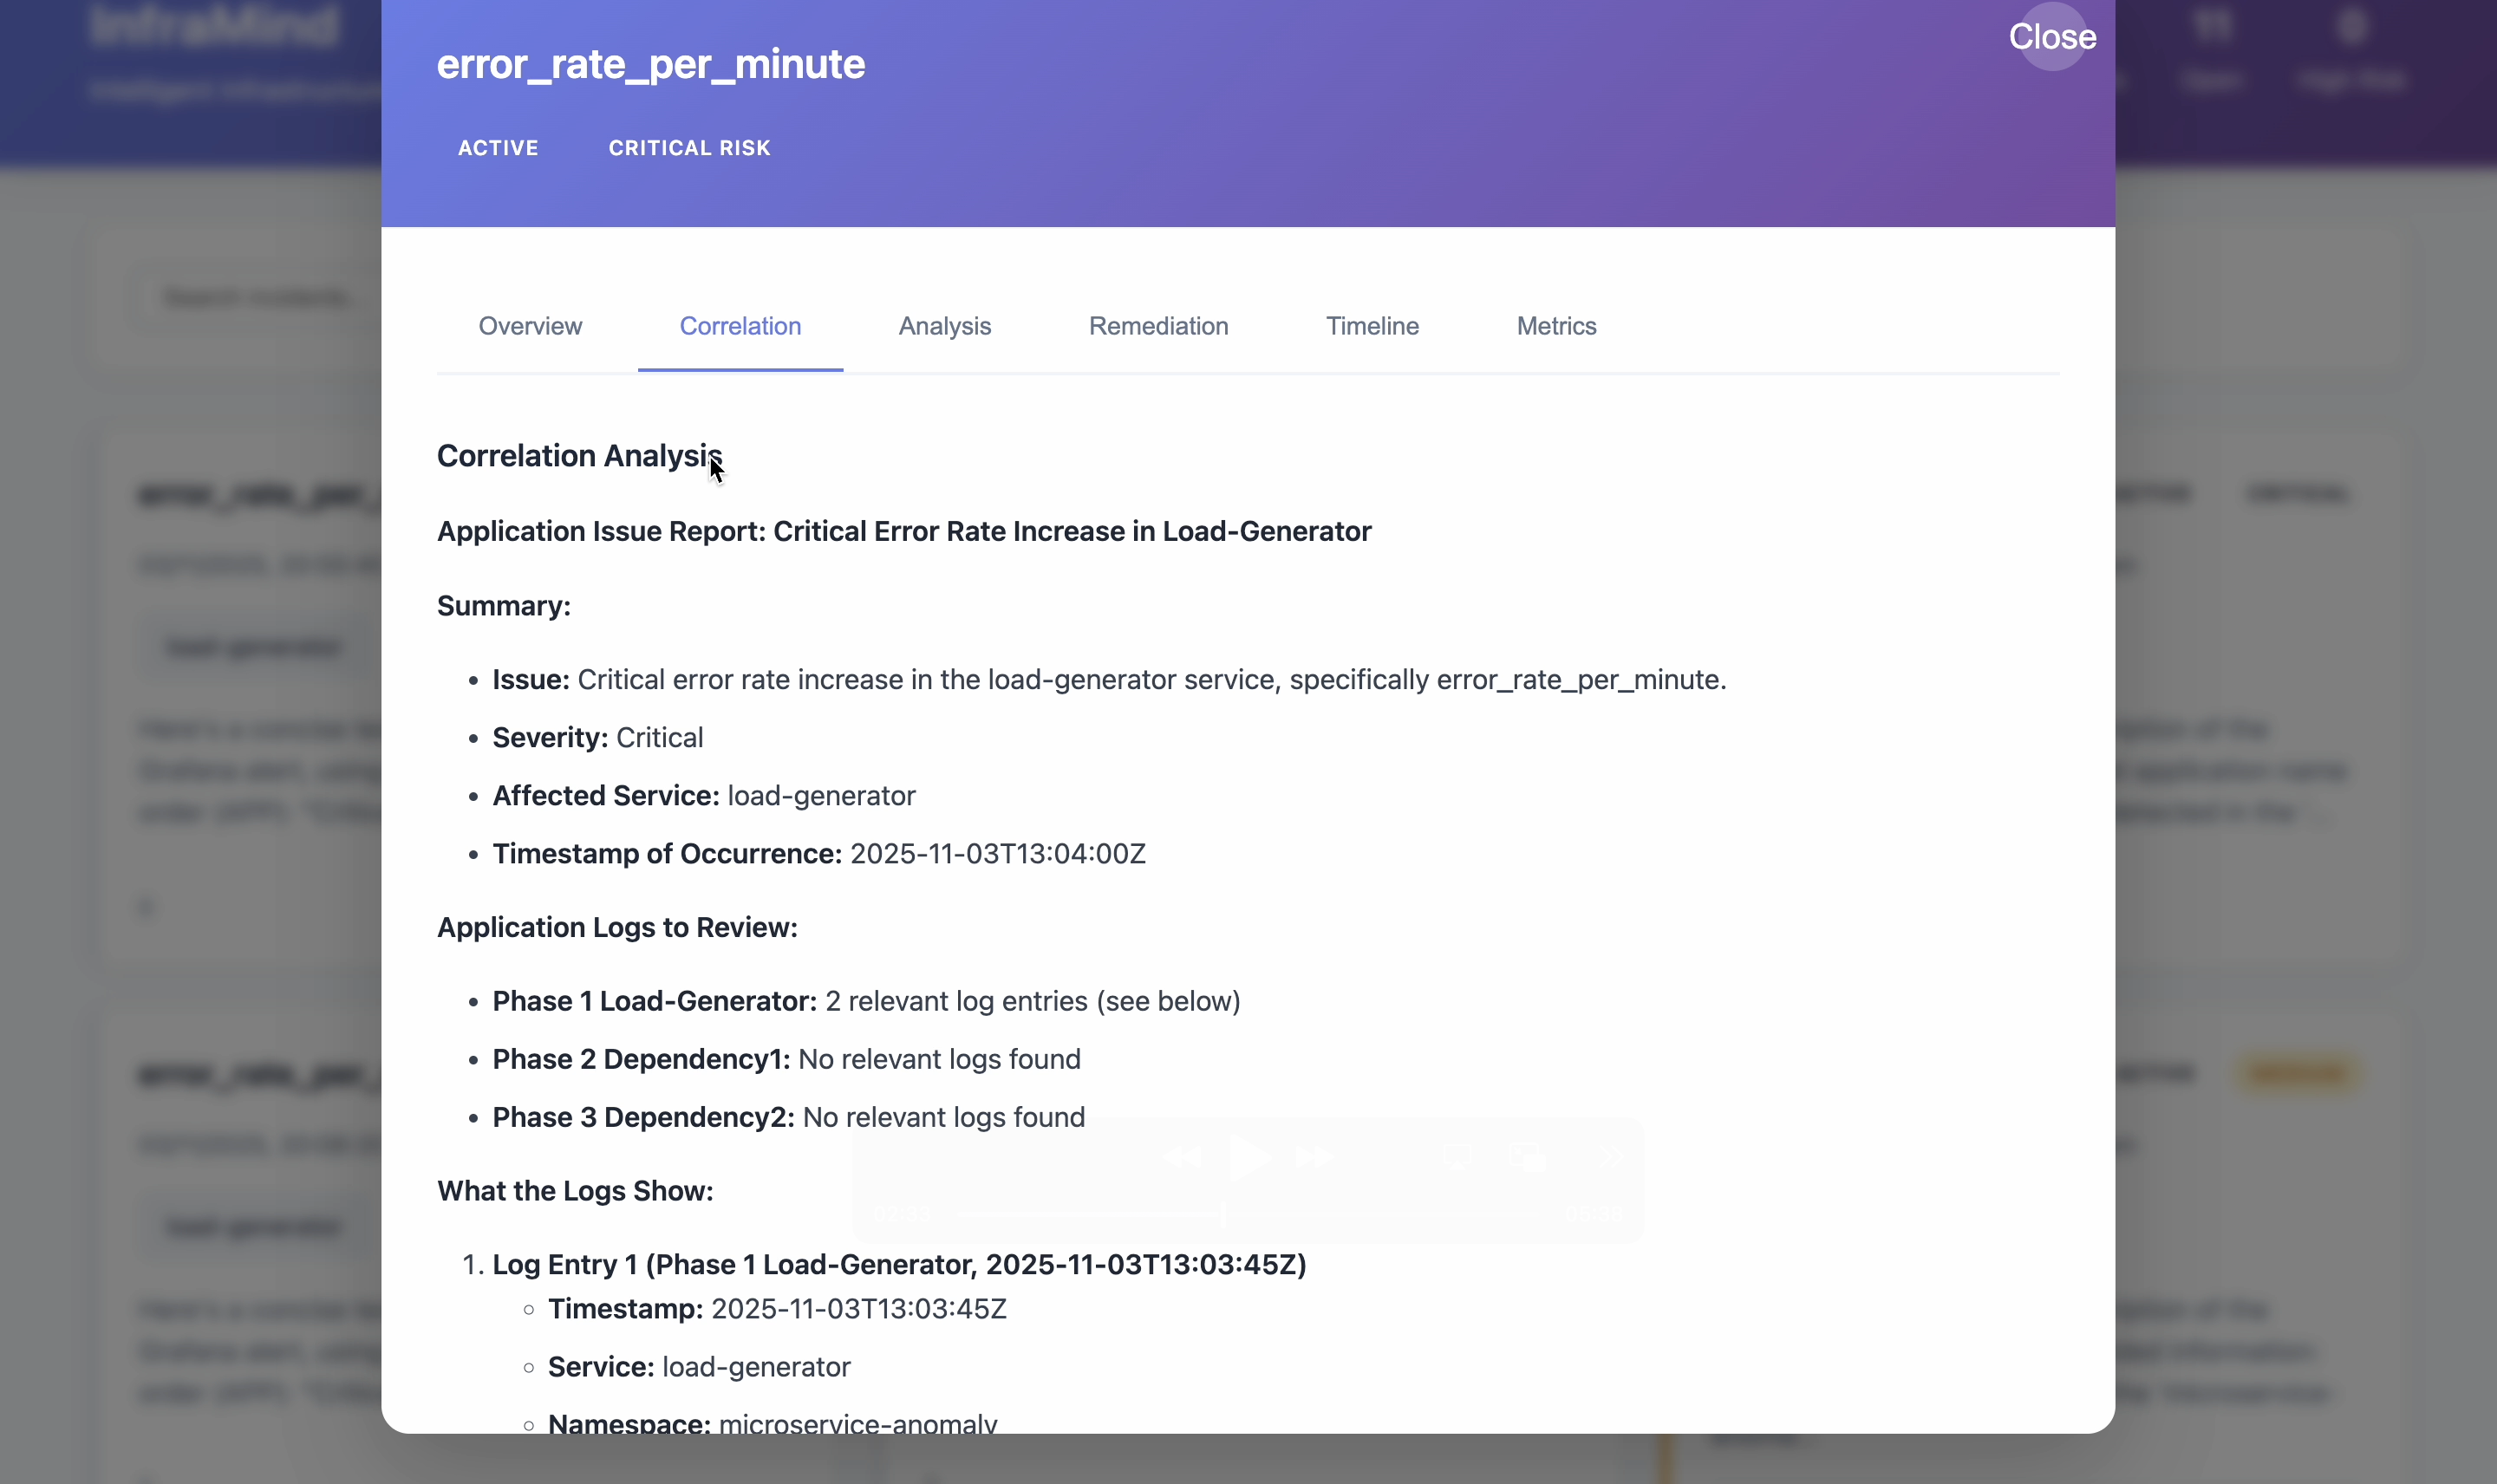The width and height of the screenshot is (2497, 1484).
Task: Click the blurred Search incidents field
Action: click(x=260, y=297)
